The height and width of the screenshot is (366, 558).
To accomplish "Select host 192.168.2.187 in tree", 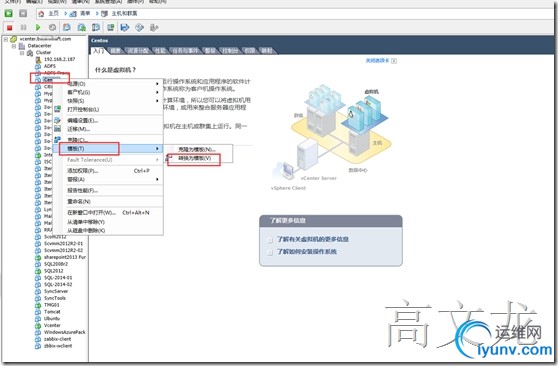I will tap(59, 59).
